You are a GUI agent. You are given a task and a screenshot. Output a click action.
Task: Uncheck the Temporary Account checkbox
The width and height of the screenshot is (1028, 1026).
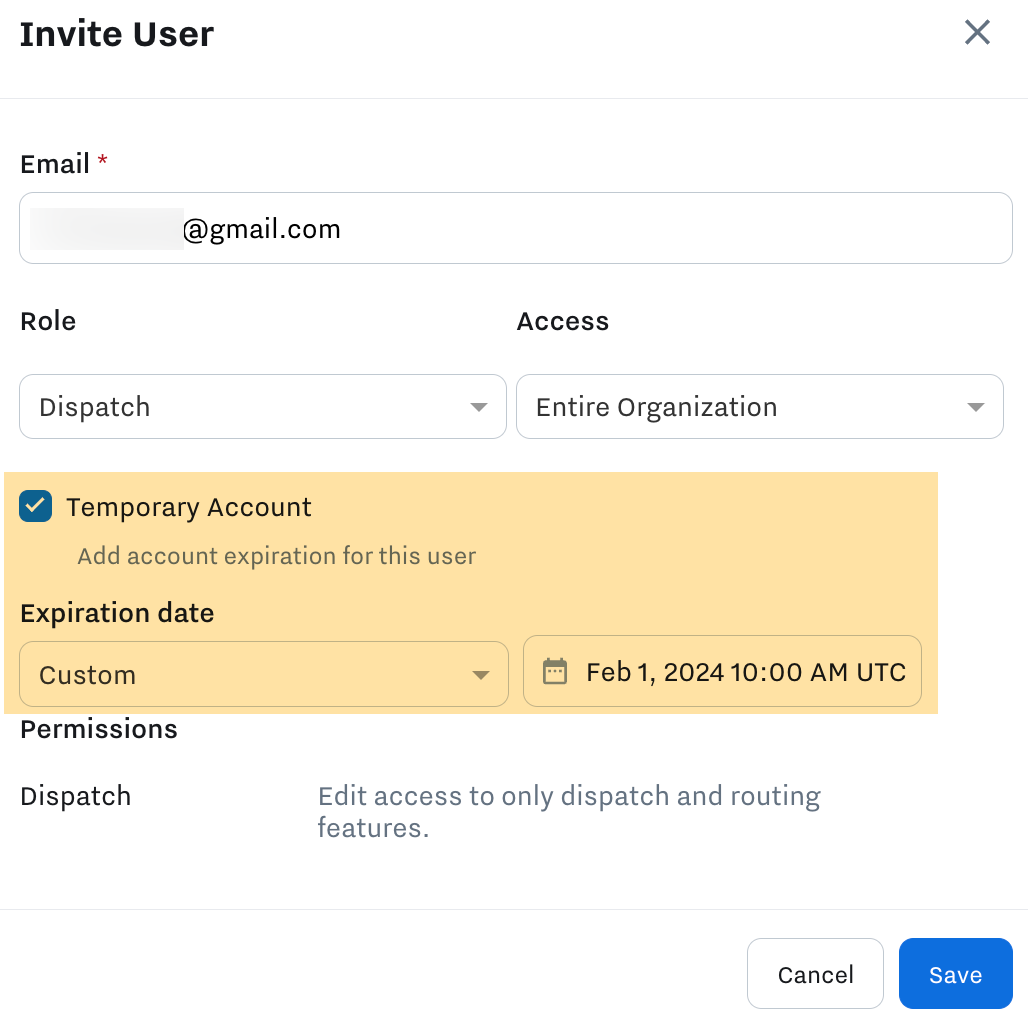click(36, 507)
